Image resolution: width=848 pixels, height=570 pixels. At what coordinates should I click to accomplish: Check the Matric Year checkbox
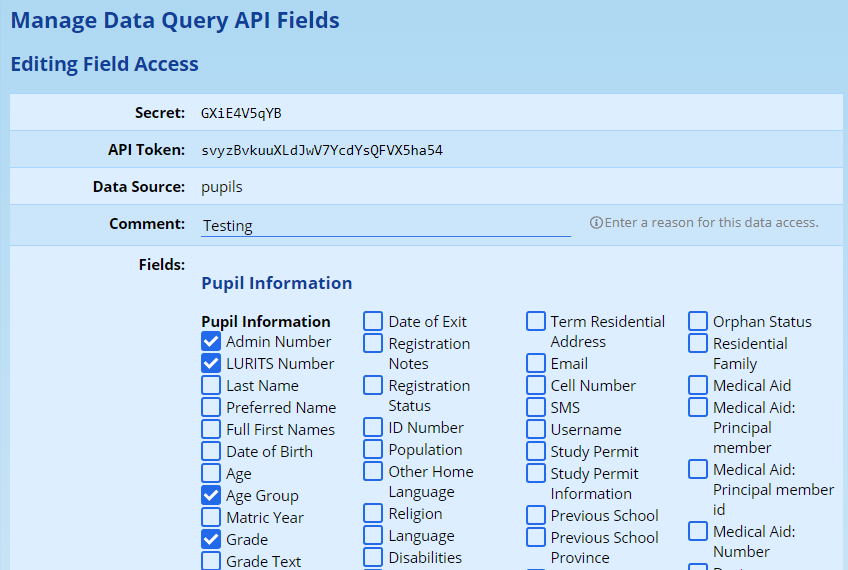coord(211,517)
